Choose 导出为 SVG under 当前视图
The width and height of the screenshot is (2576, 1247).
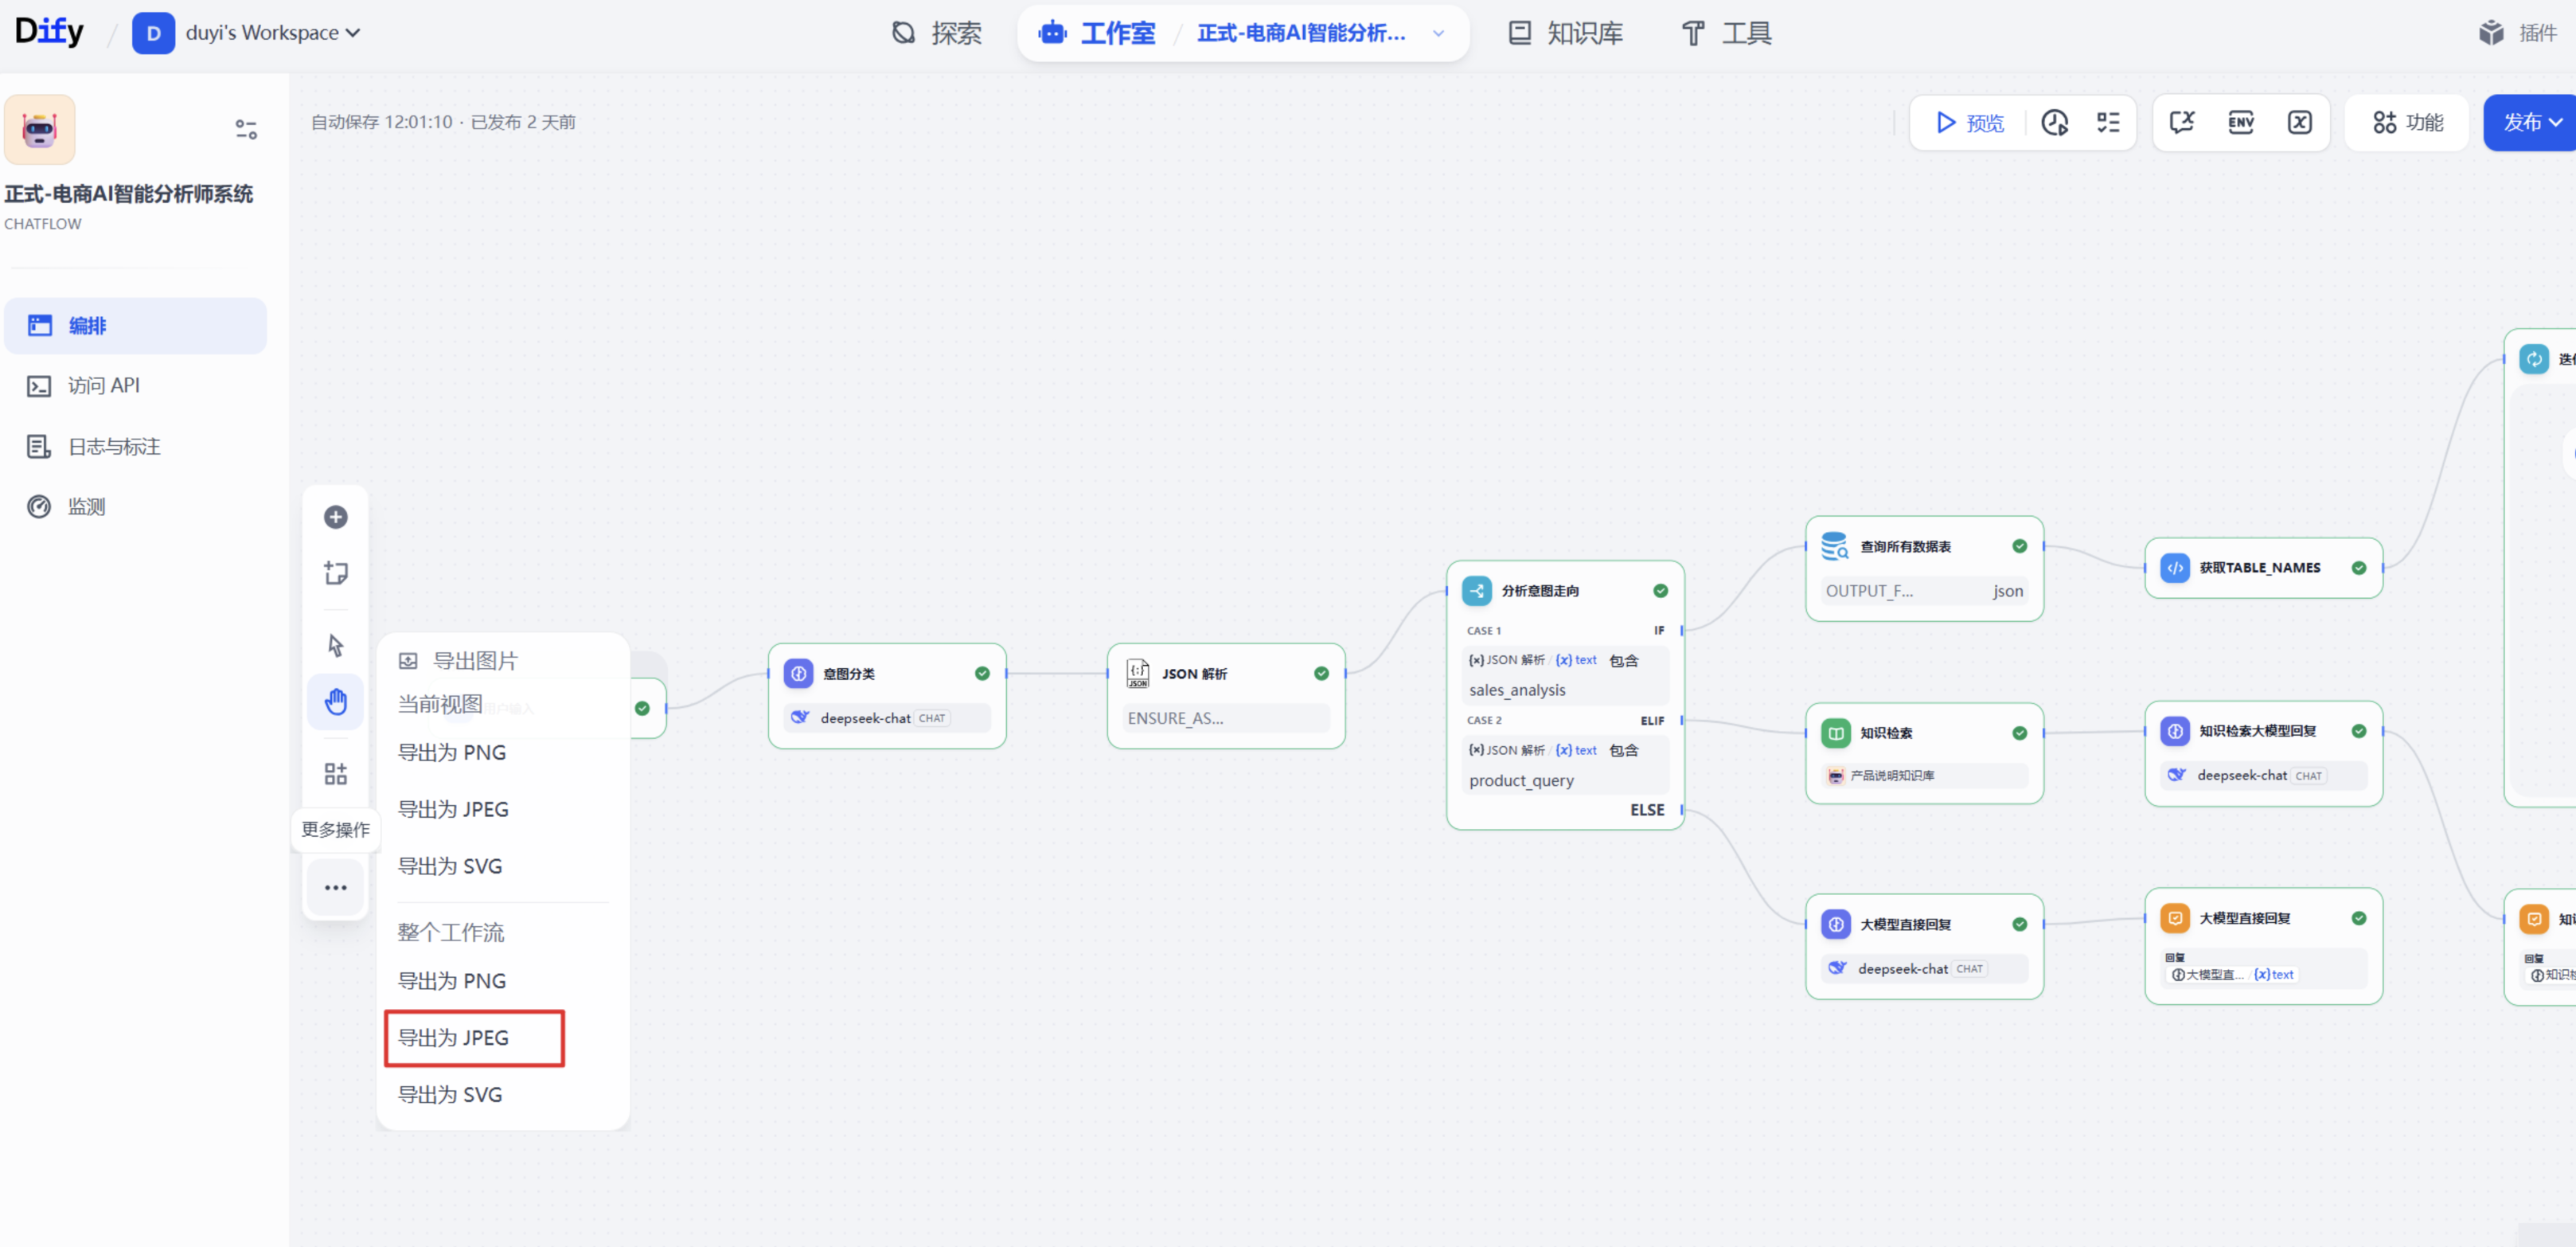pyautogui.click(x=450, y=866)
